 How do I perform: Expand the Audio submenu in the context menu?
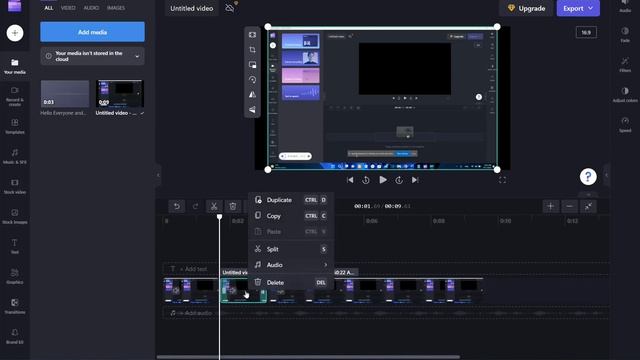tap(291, 265)
